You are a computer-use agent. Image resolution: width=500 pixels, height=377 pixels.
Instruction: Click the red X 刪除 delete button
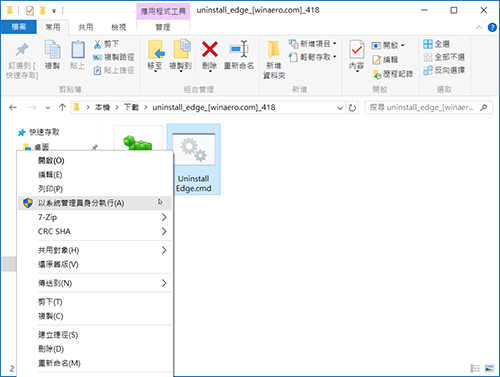(x=210, y=55)
